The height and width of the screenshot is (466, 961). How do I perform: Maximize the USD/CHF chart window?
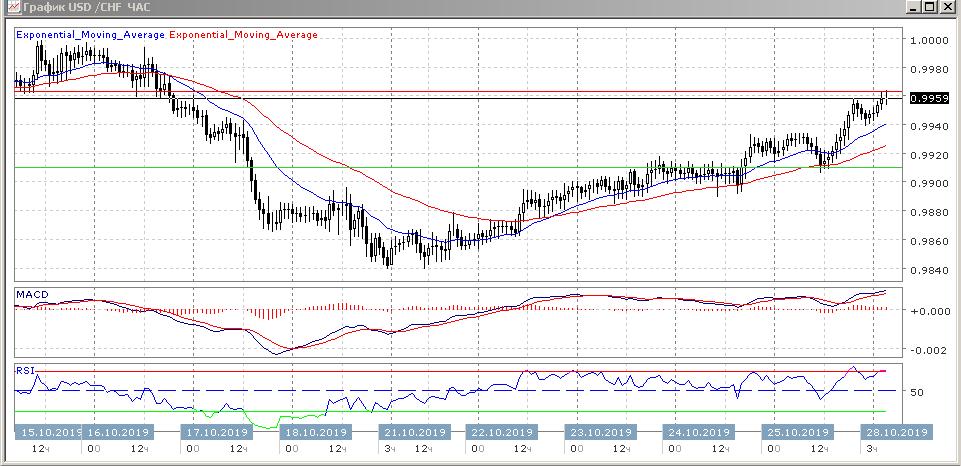click(930, 7)
